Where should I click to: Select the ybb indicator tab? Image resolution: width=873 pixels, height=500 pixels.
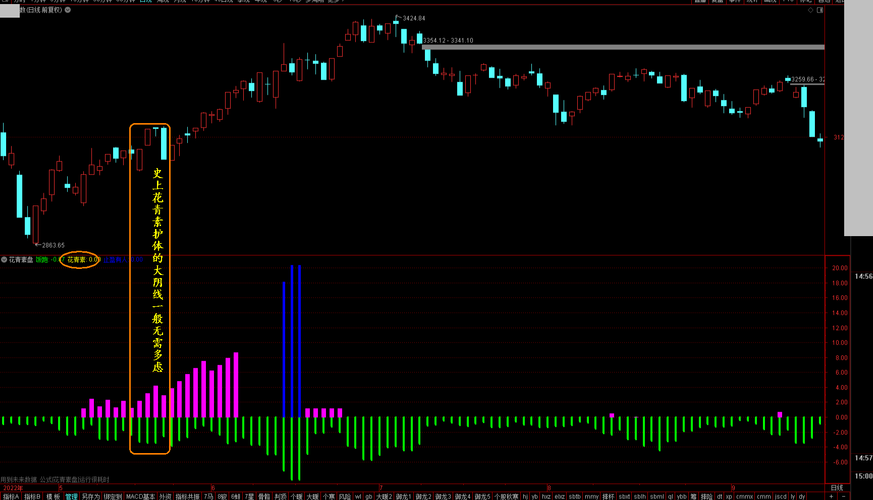point(681,496)
